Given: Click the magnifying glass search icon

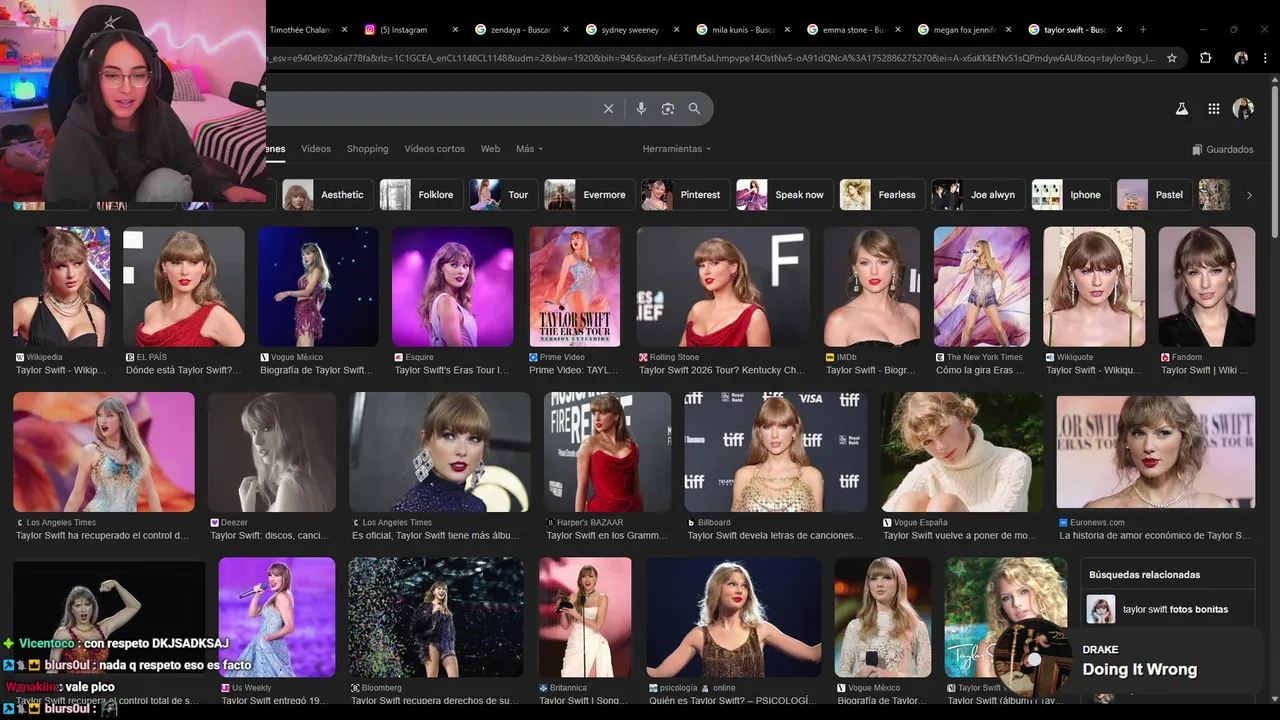Looking at the screenshot, I should click(694, 109).
